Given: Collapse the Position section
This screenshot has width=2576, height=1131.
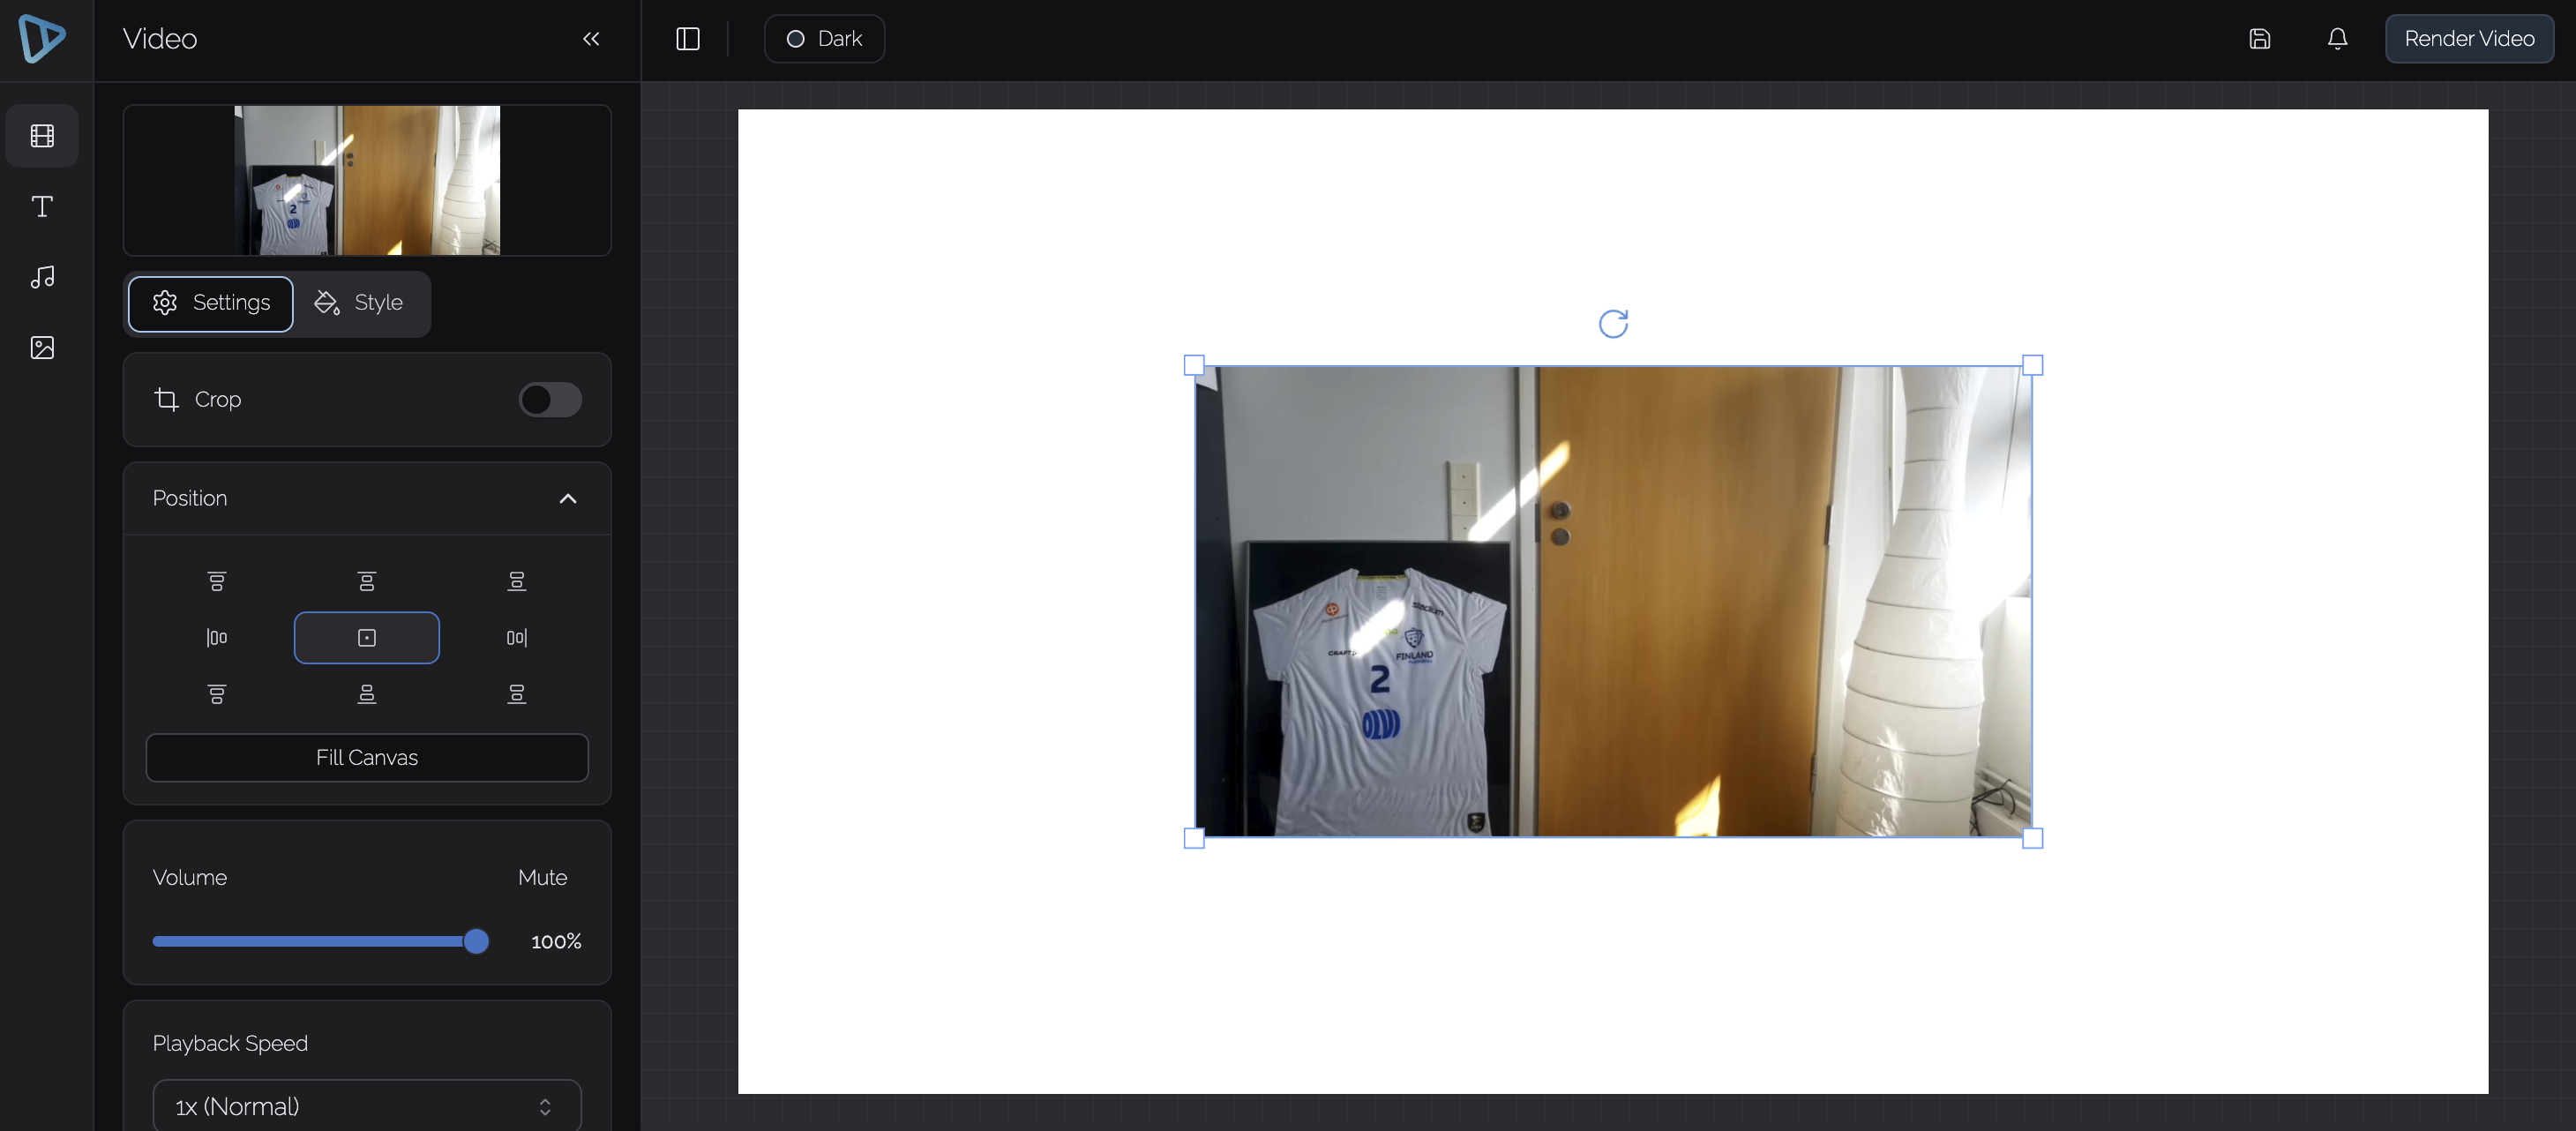Looking at the screenshot, I should click(567, 498).
